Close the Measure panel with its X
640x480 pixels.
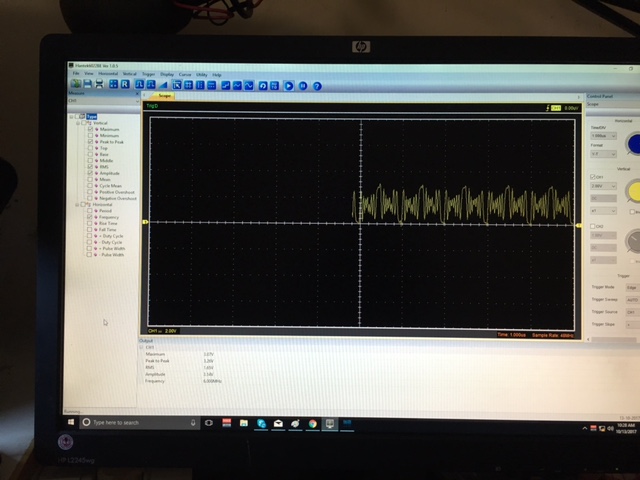[x=137, y=93]
